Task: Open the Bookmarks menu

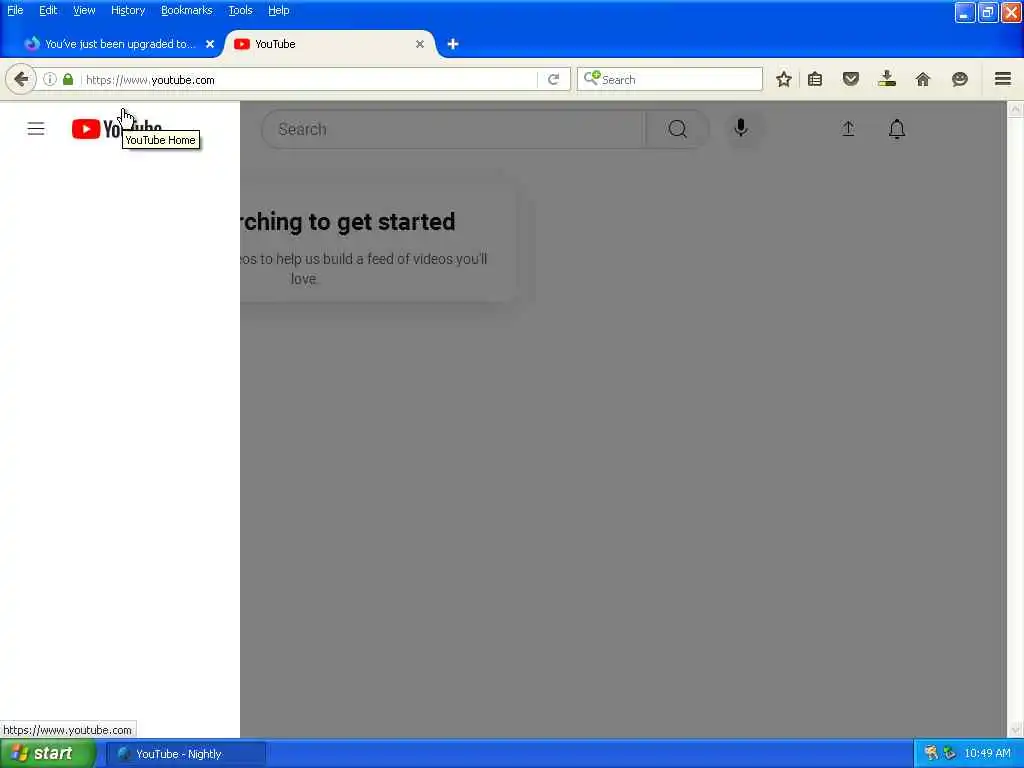Action: pyautogui.click(x=187, y=10)
